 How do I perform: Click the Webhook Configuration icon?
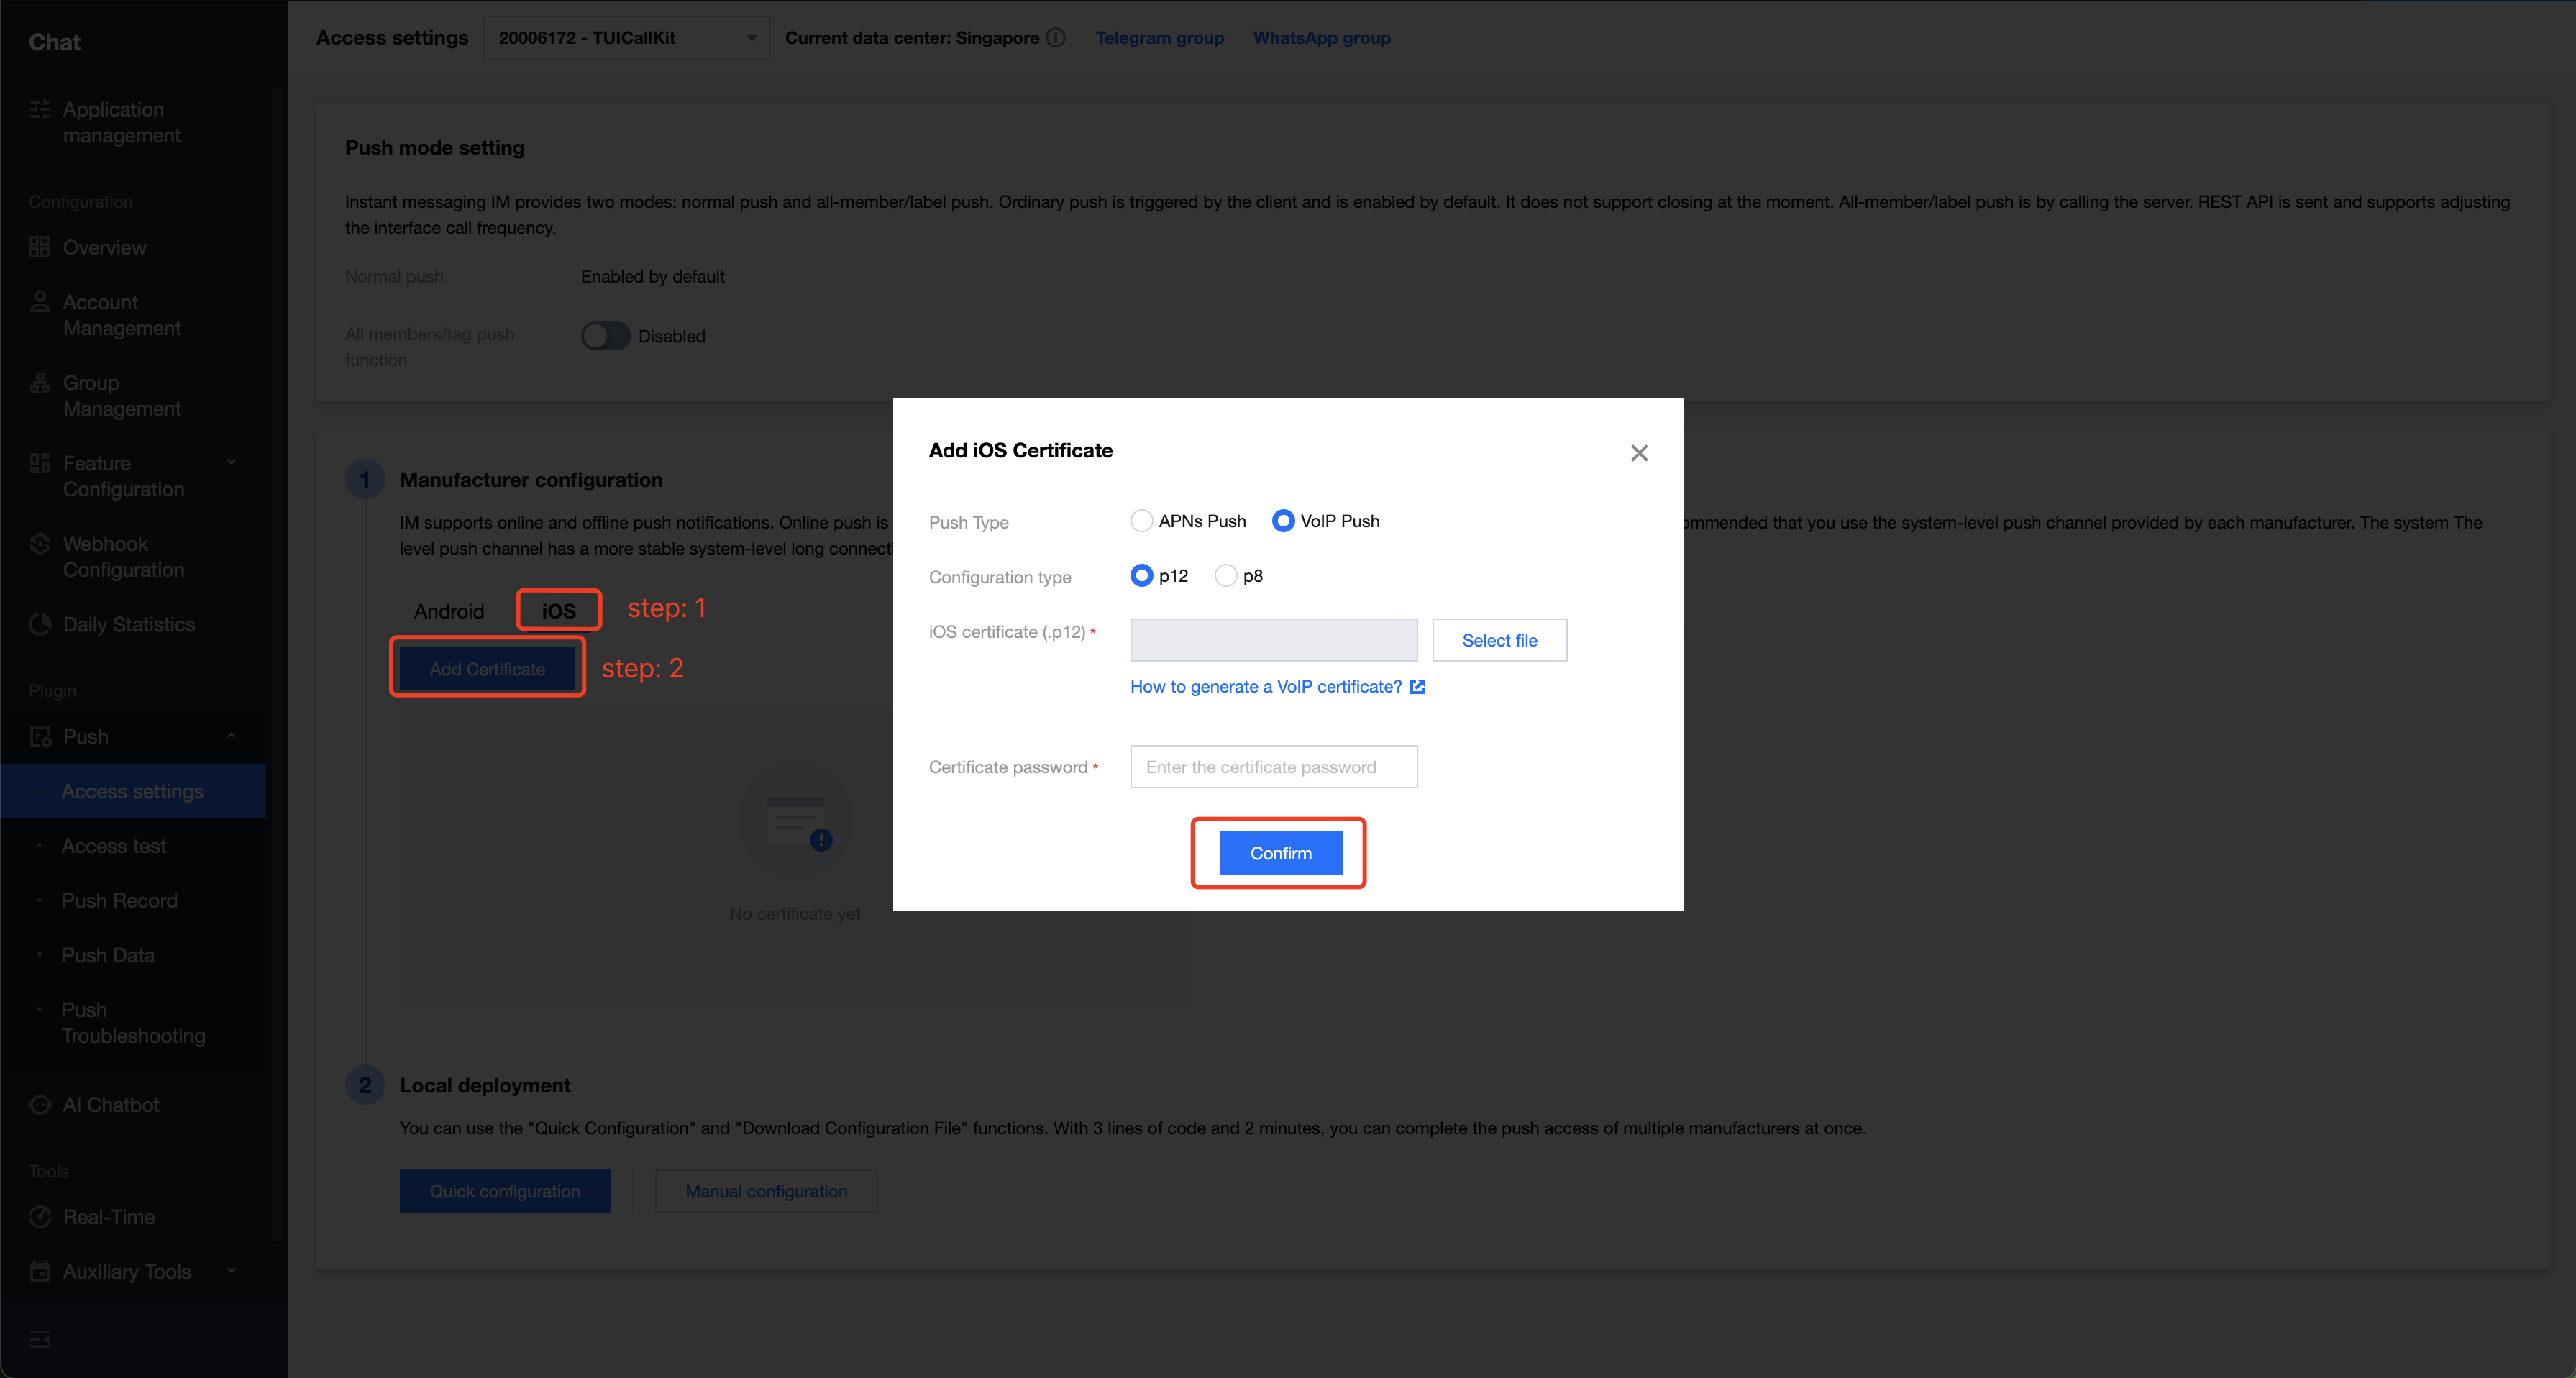(x=40, y=544)
